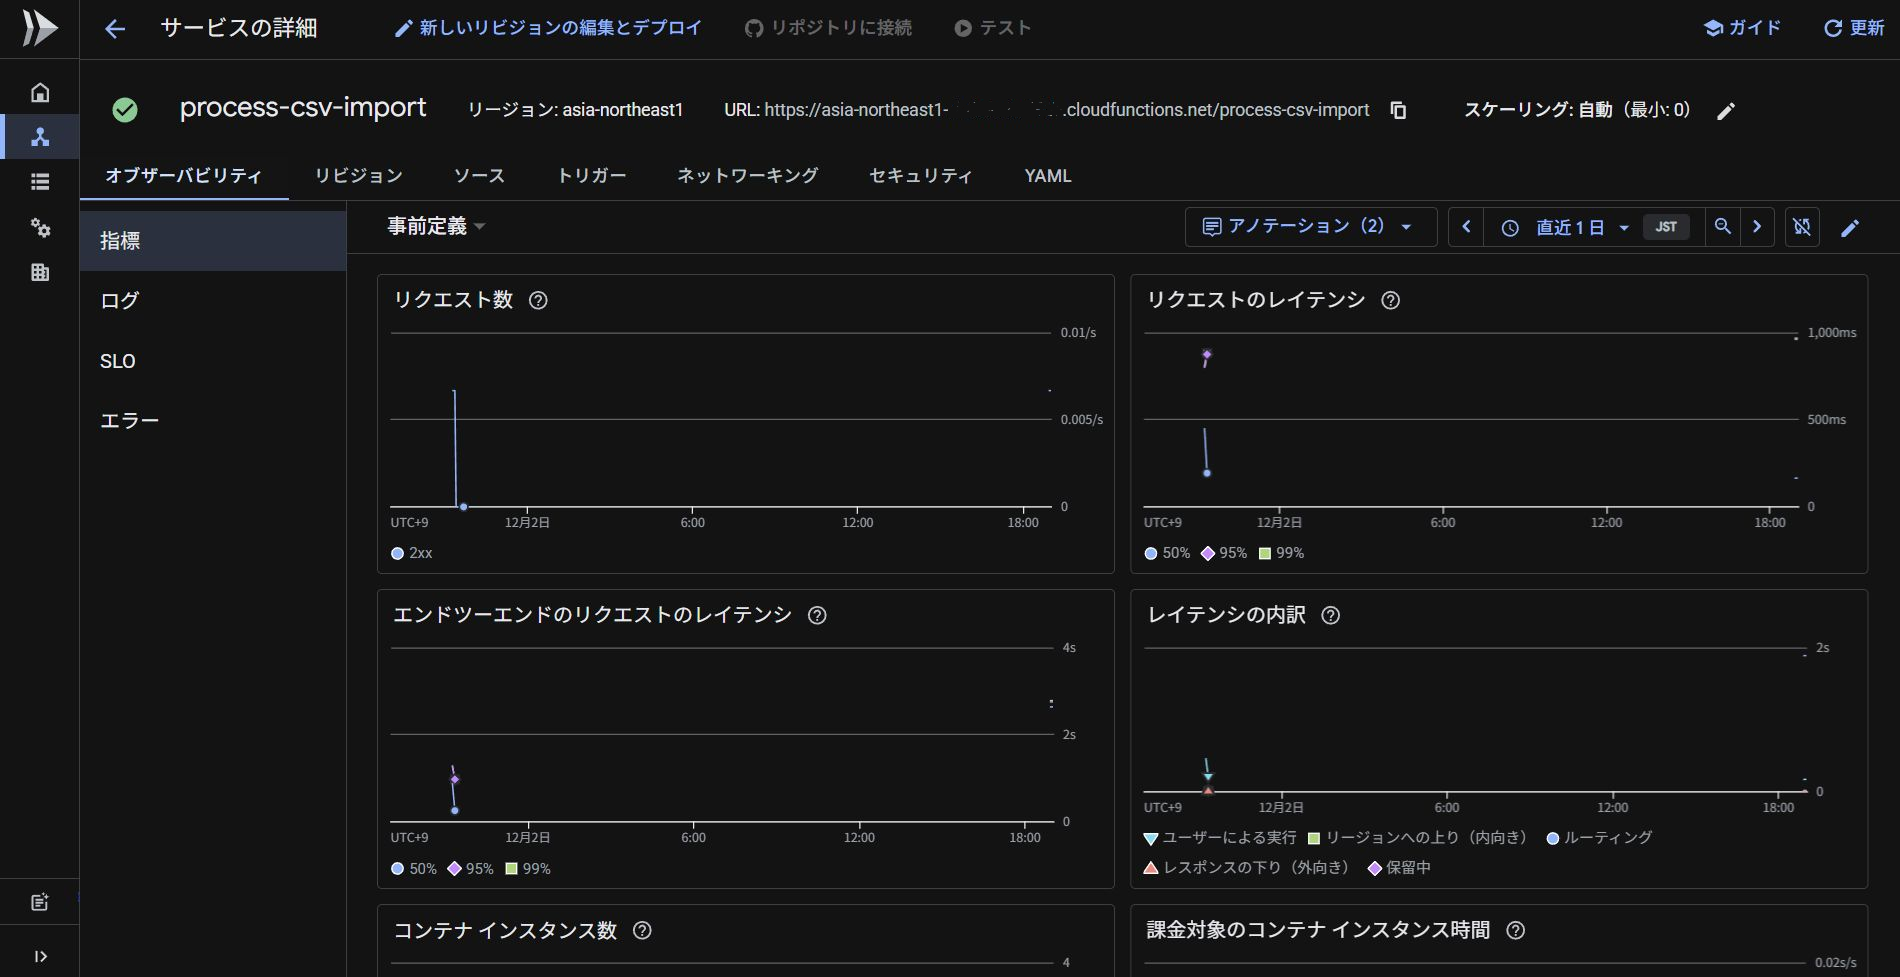1900x977 pixels.
Task: Open help for レイテンシの内訳 chart
Action: [1330, 615]
